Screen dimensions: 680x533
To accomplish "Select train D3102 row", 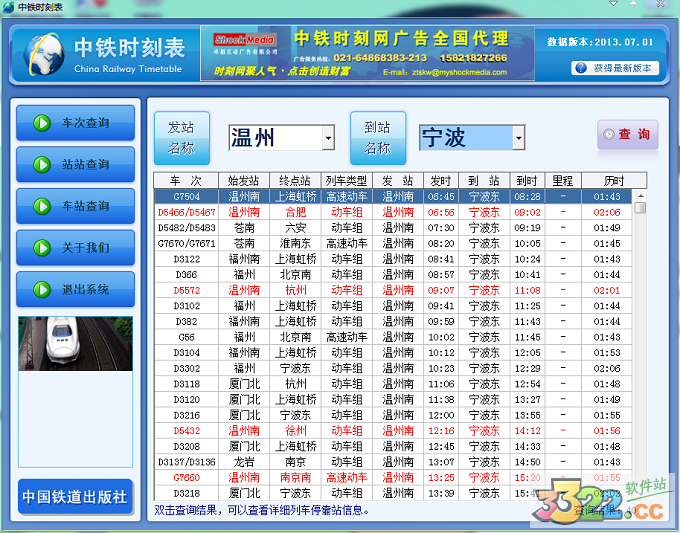I will point(393,306).
